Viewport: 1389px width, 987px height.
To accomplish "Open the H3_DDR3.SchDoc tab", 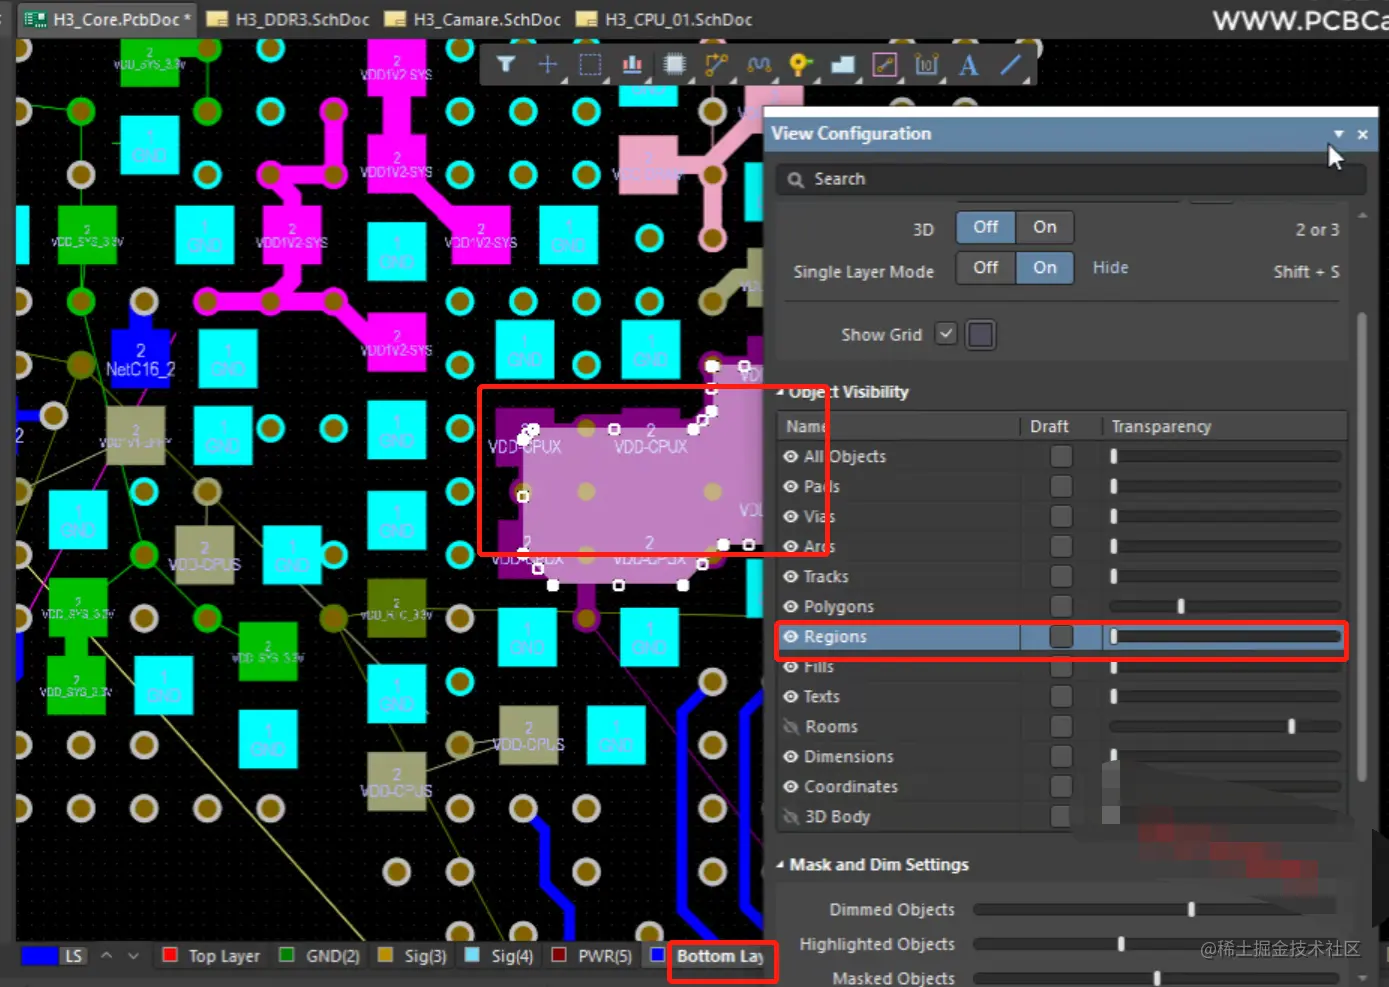I will tap(288, 19).
